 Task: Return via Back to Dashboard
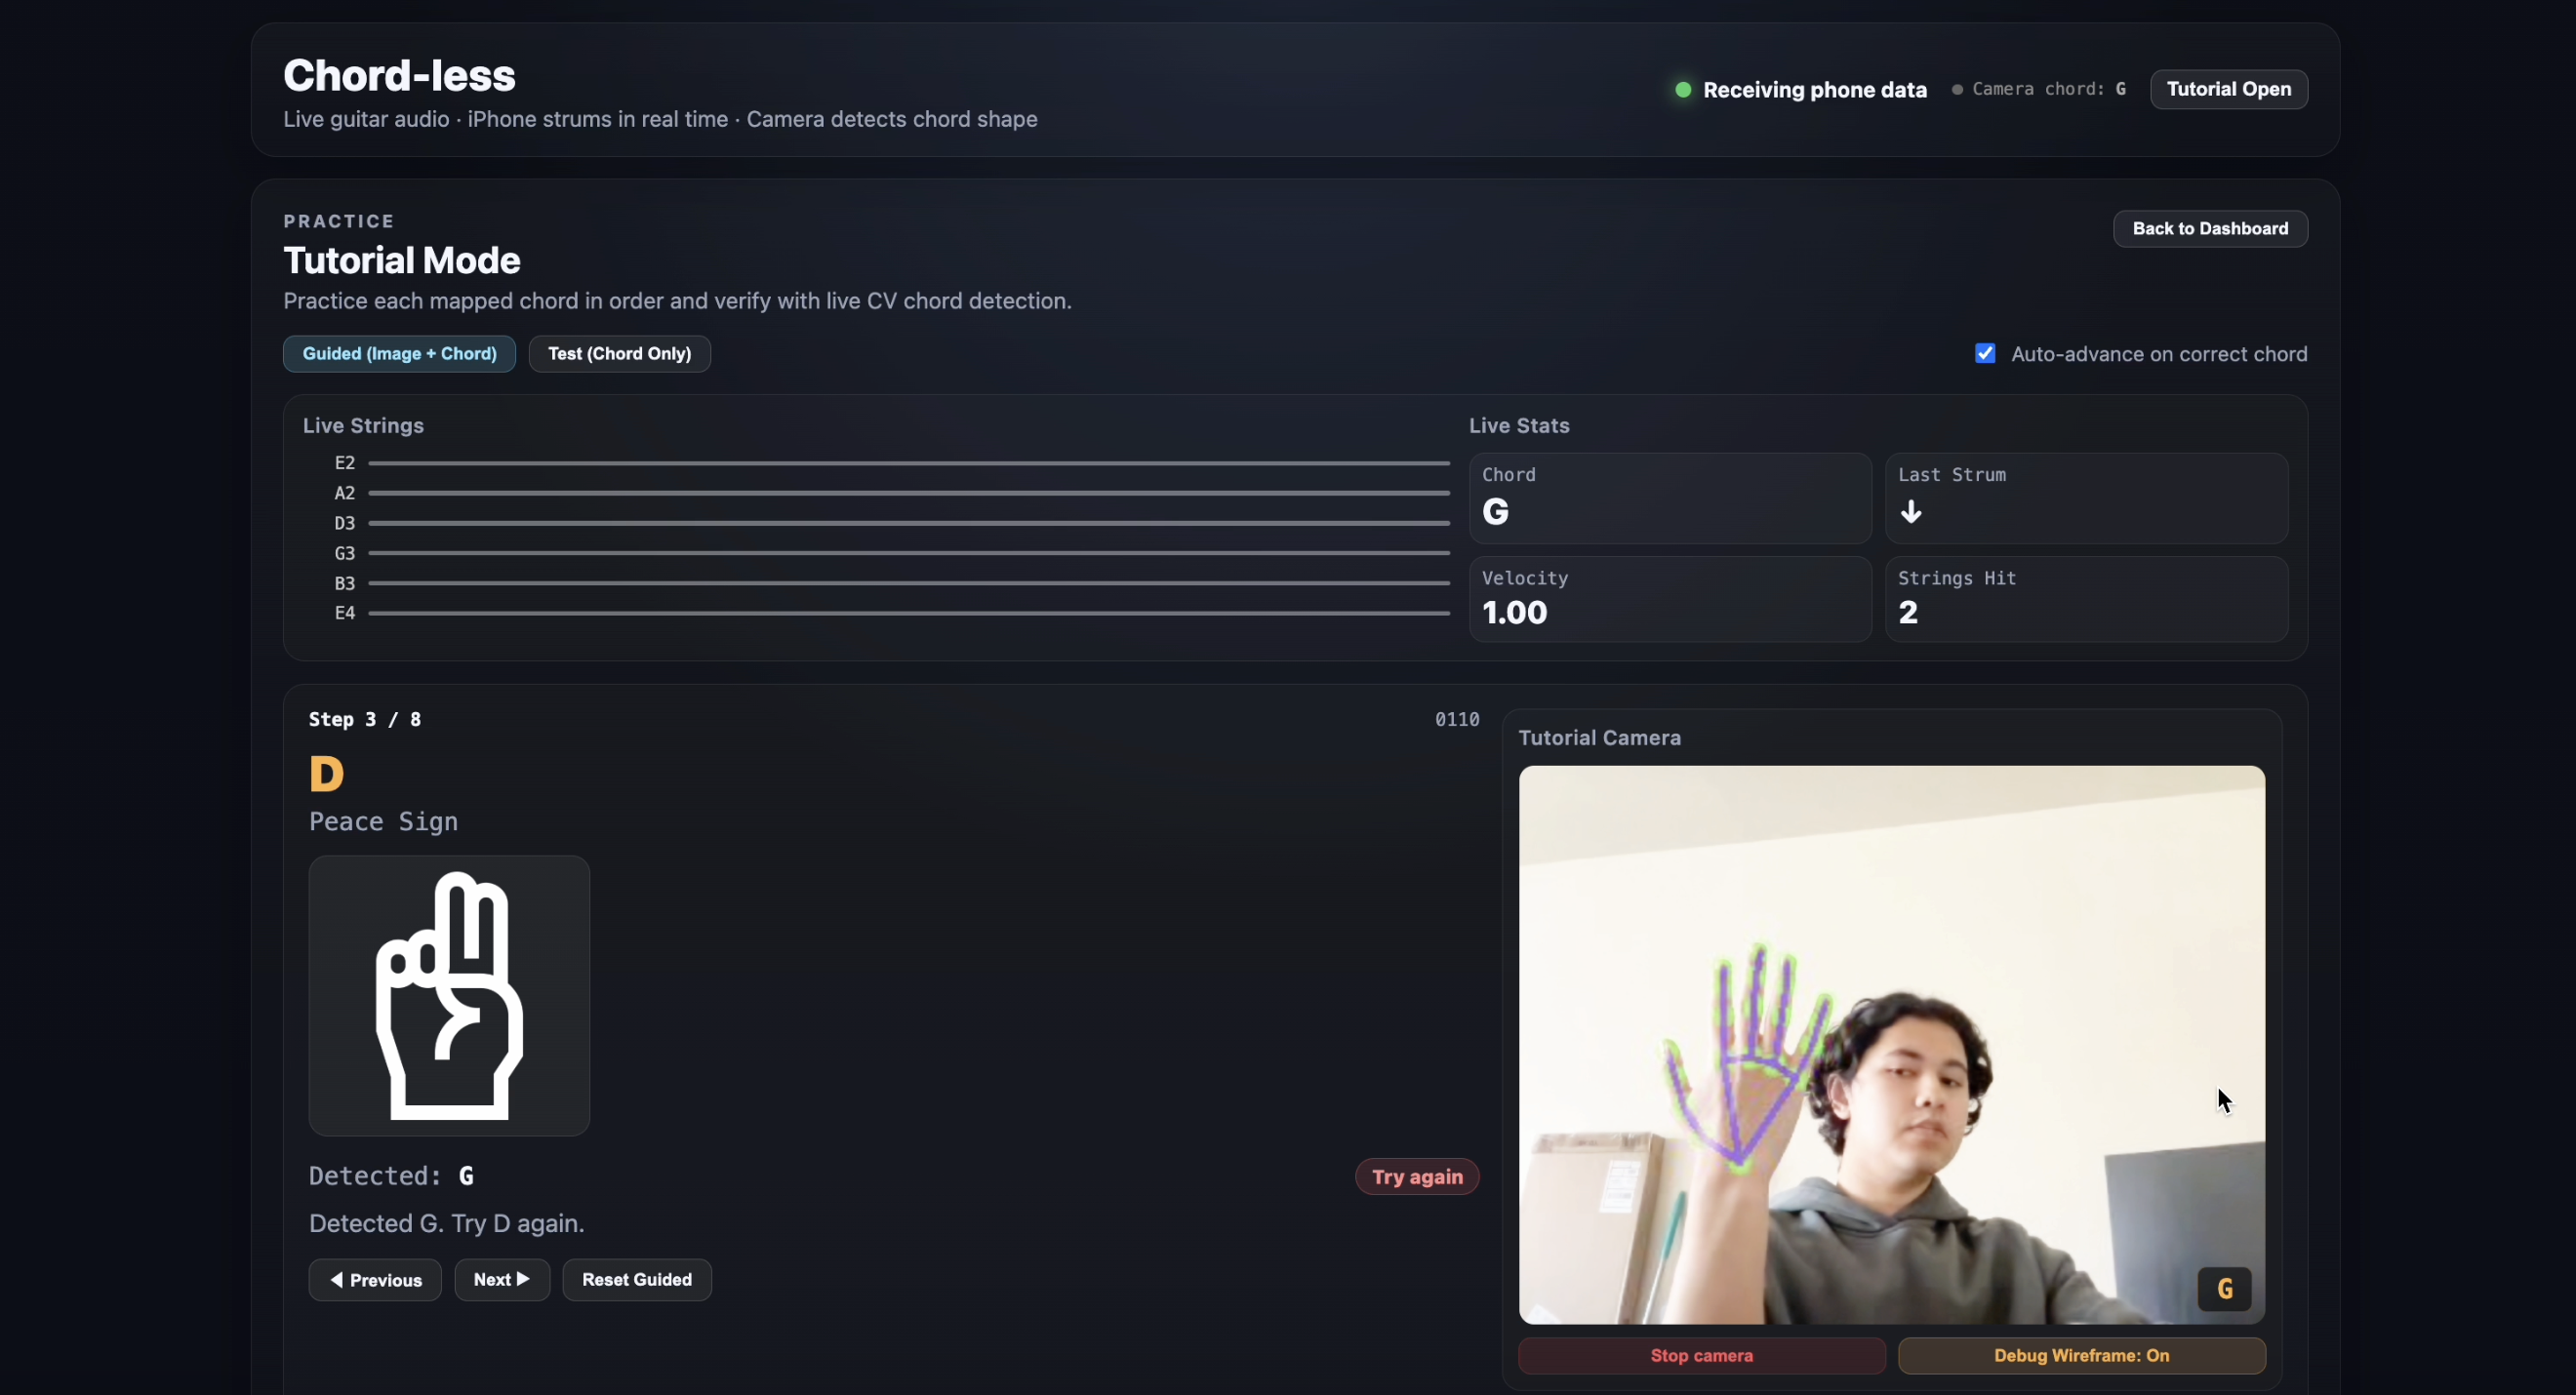coord(2209,229)
